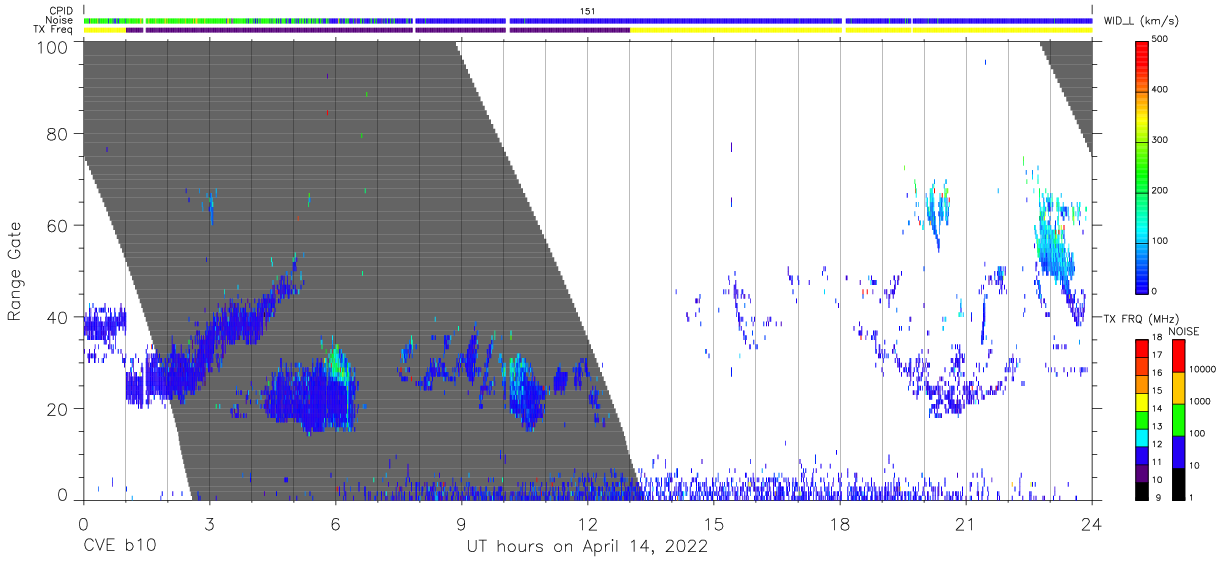1228x567 pixels.
Task: Click the x-axis tick label 24
Action: pyautogui.click(x=1091, y=524)
